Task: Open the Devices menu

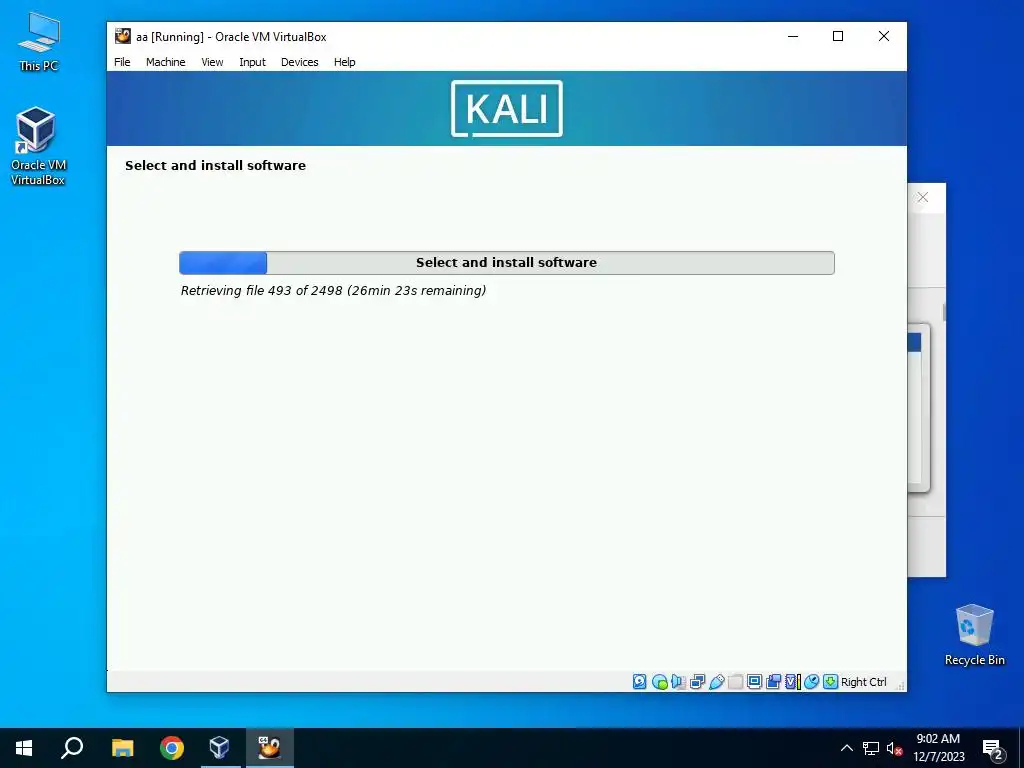Action: pos(300,62)
